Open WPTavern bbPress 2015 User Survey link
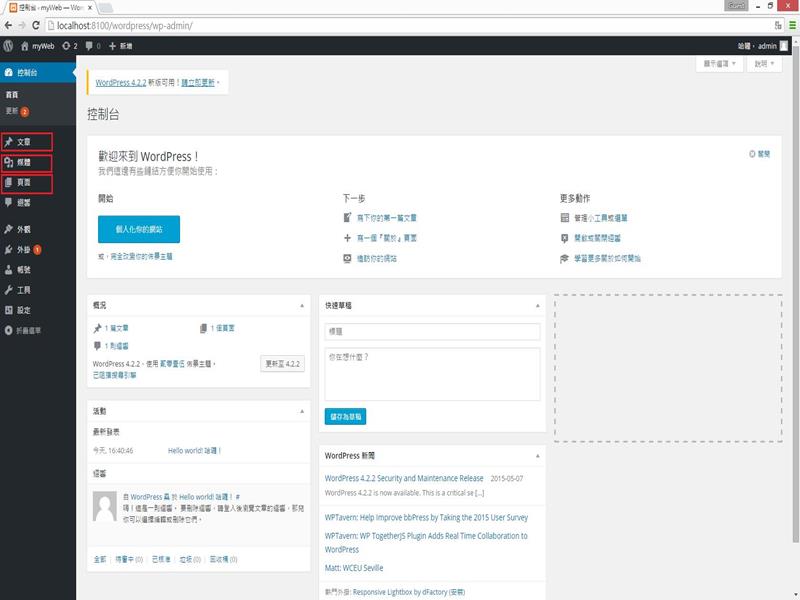This screenshot has height=600, width=800. point(427,517)
